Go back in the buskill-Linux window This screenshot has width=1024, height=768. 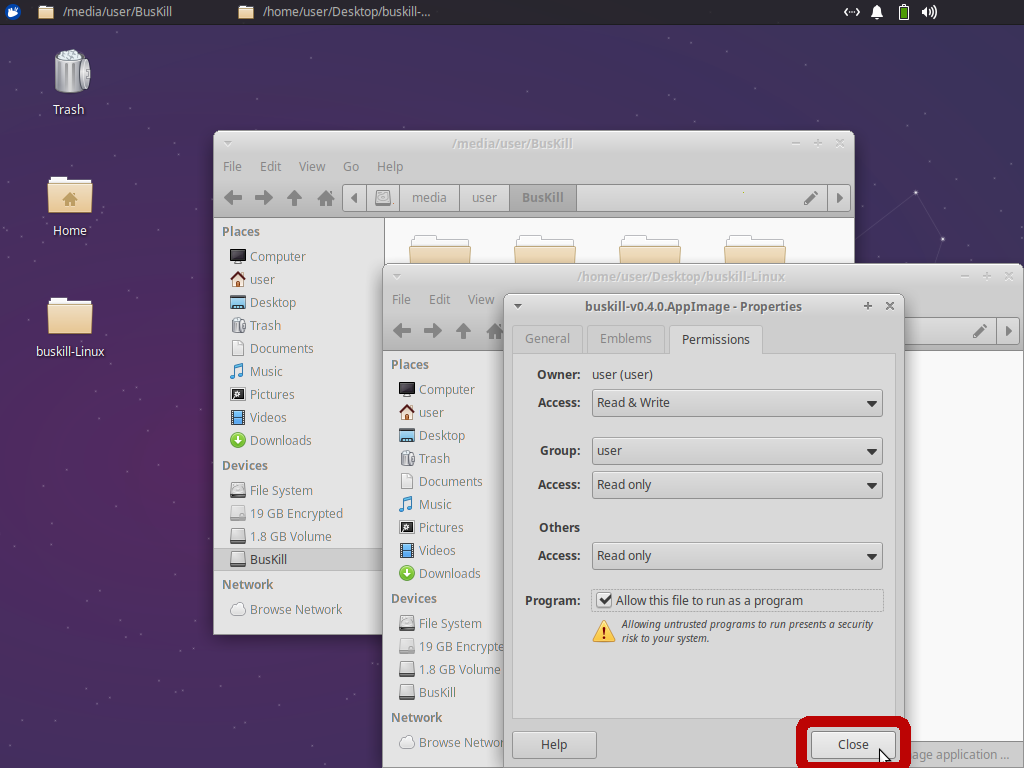click(402, 330)
